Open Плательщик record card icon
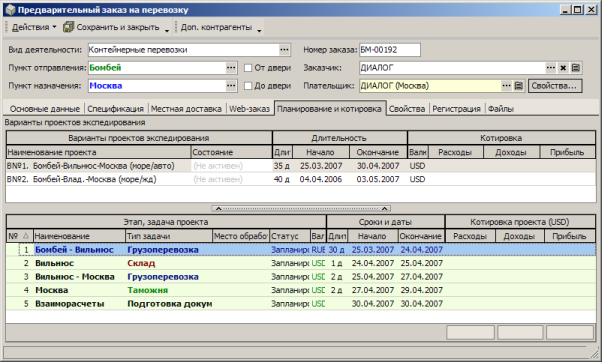Image resolution: width=602 pixels, height=362 pixels. point(518,86)
